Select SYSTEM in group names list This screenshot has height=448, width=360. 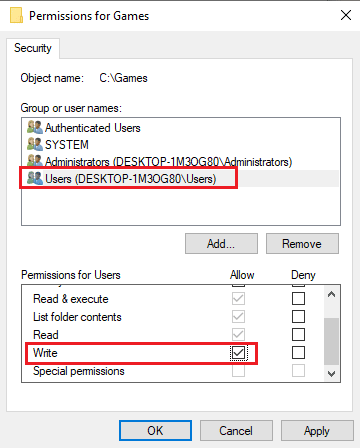click(x=180, y=145)
